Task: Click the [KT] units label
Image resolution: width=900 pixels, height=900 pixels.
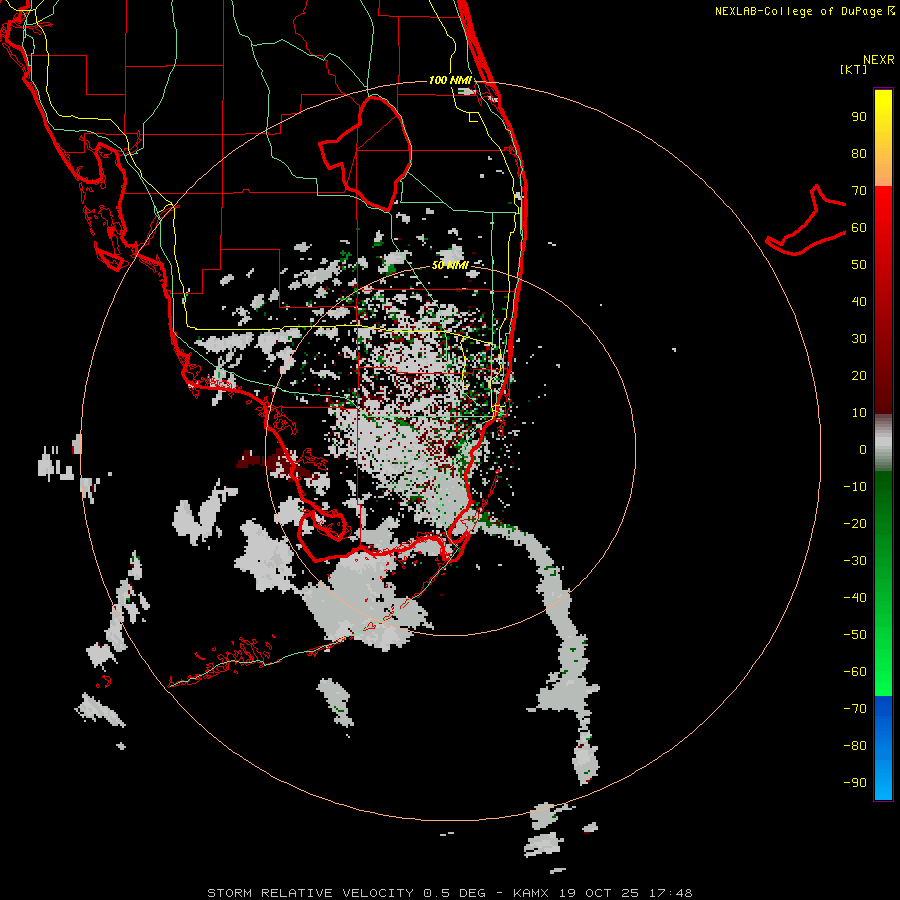Action: [854, 69]
